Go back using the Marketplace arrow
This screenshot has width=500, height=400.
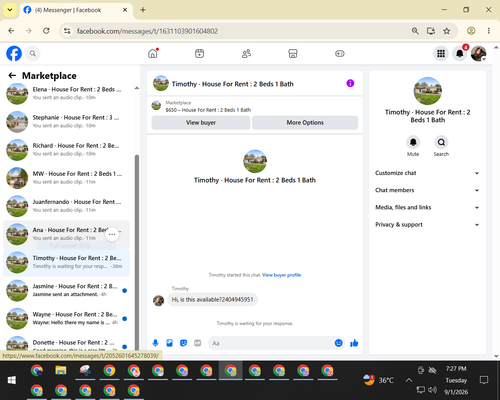tap(12, 76)
